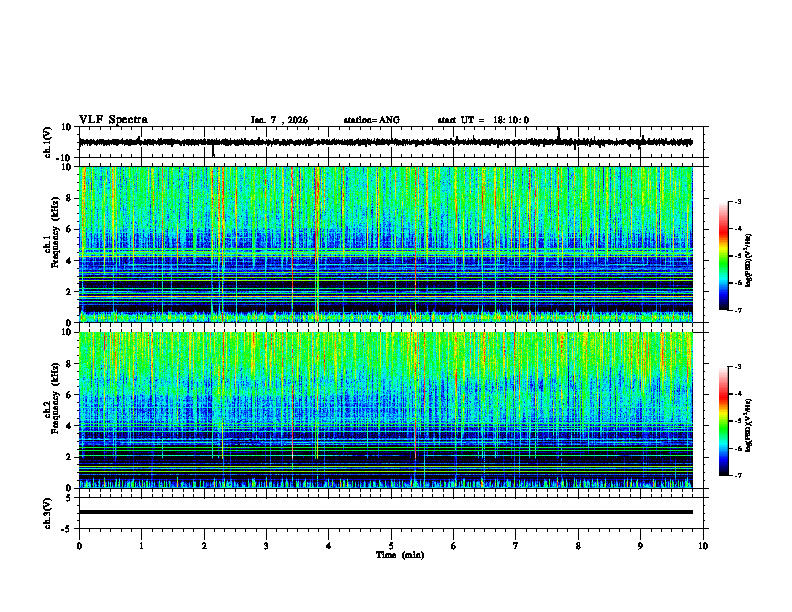Click time axis tick label "8"
Viewport: 792px width, 612px height.
[578, 545]
